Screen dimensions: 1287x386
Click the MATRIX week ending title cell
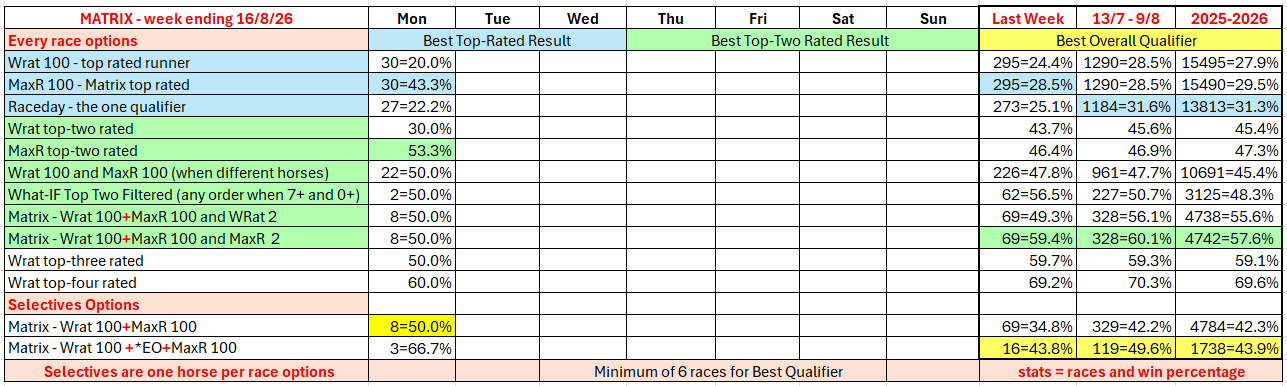[x=186, y=19]
